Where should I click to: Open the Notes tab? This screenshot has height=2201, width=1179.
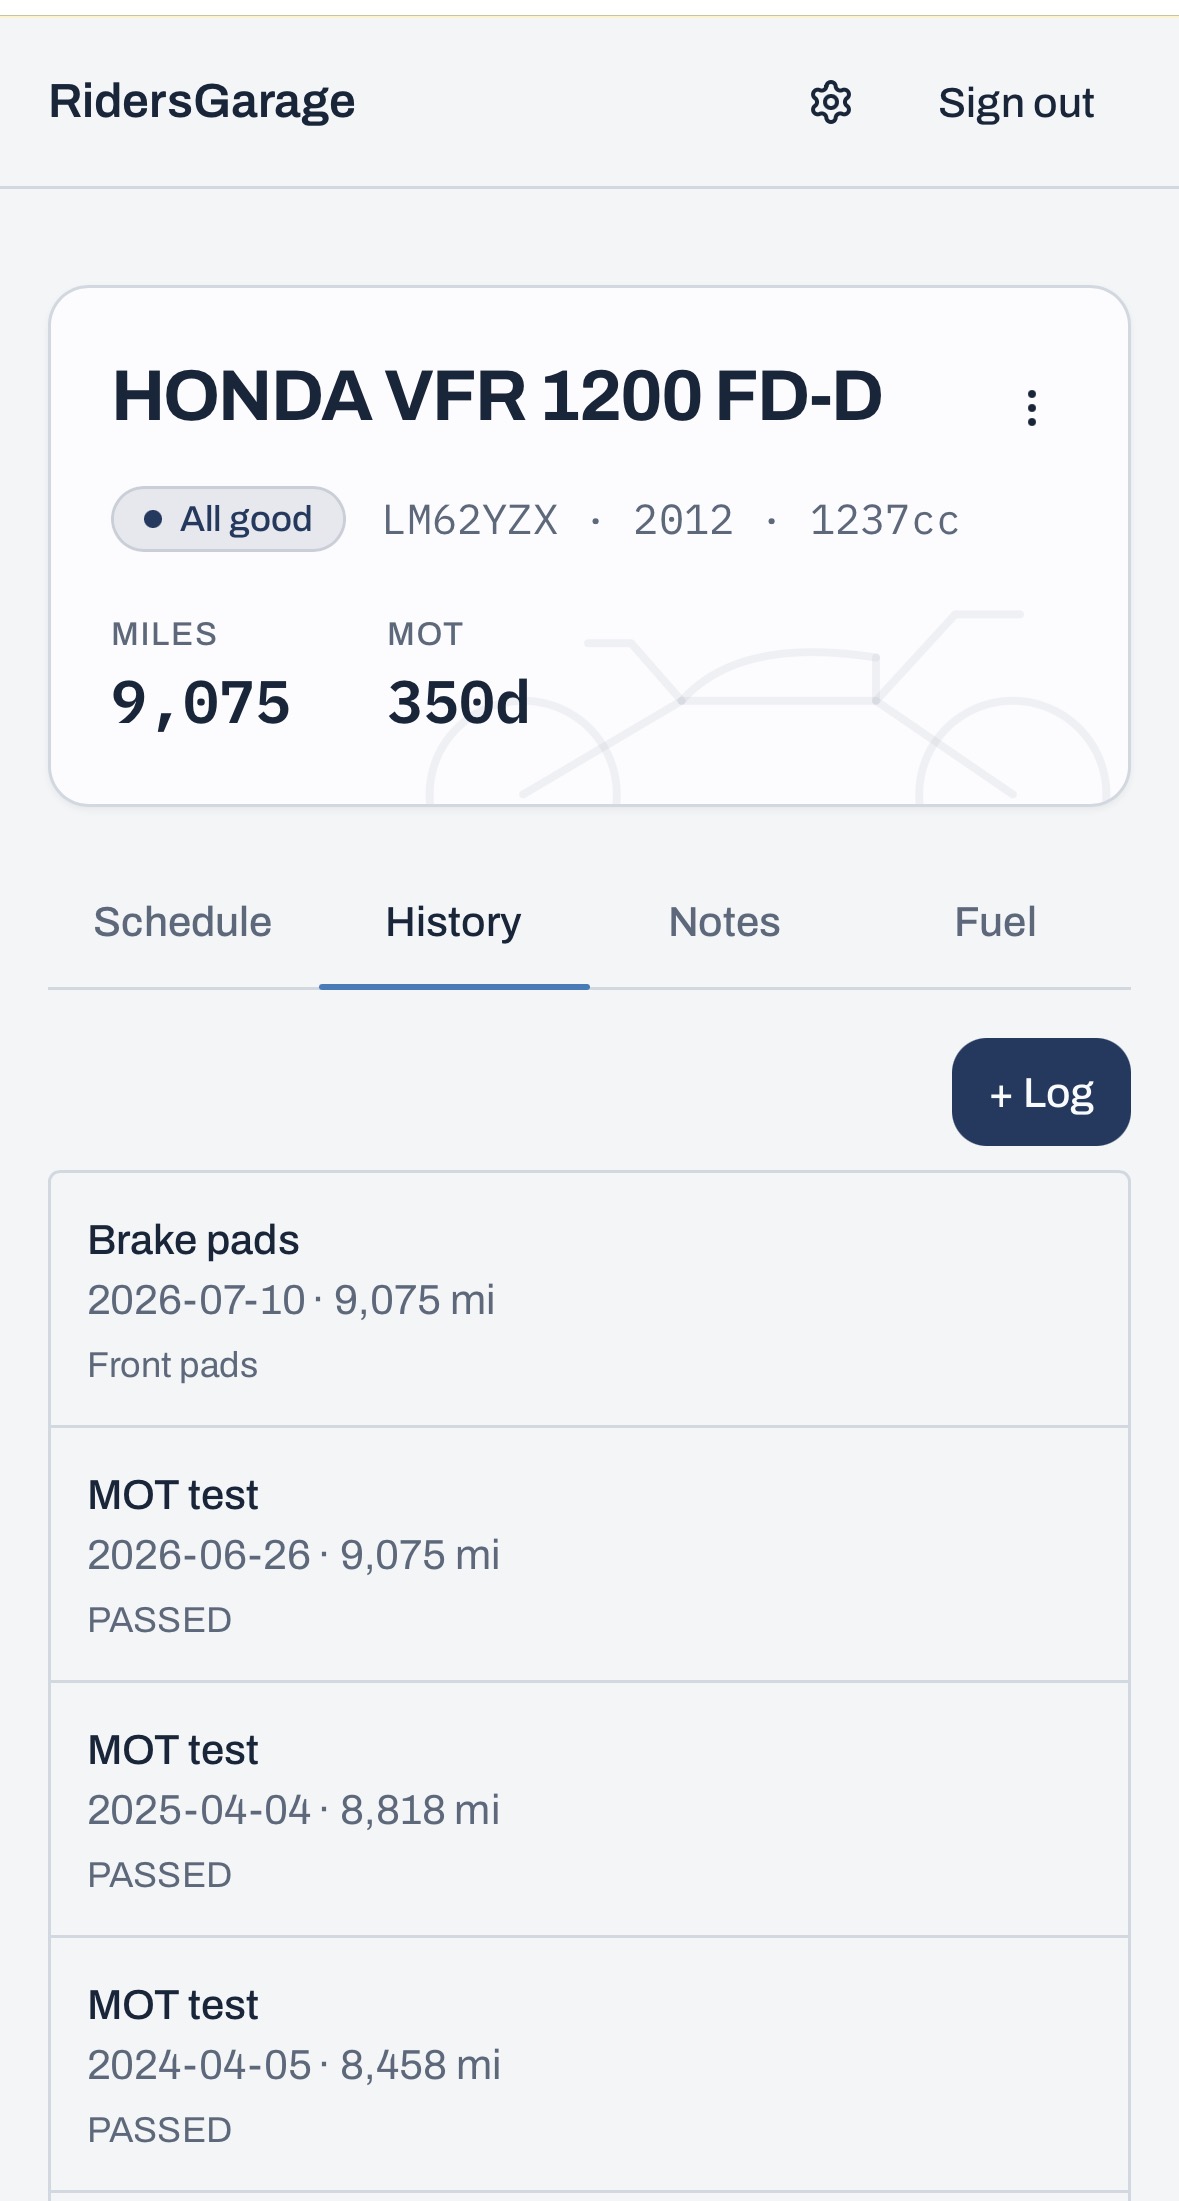coord(725,922)
